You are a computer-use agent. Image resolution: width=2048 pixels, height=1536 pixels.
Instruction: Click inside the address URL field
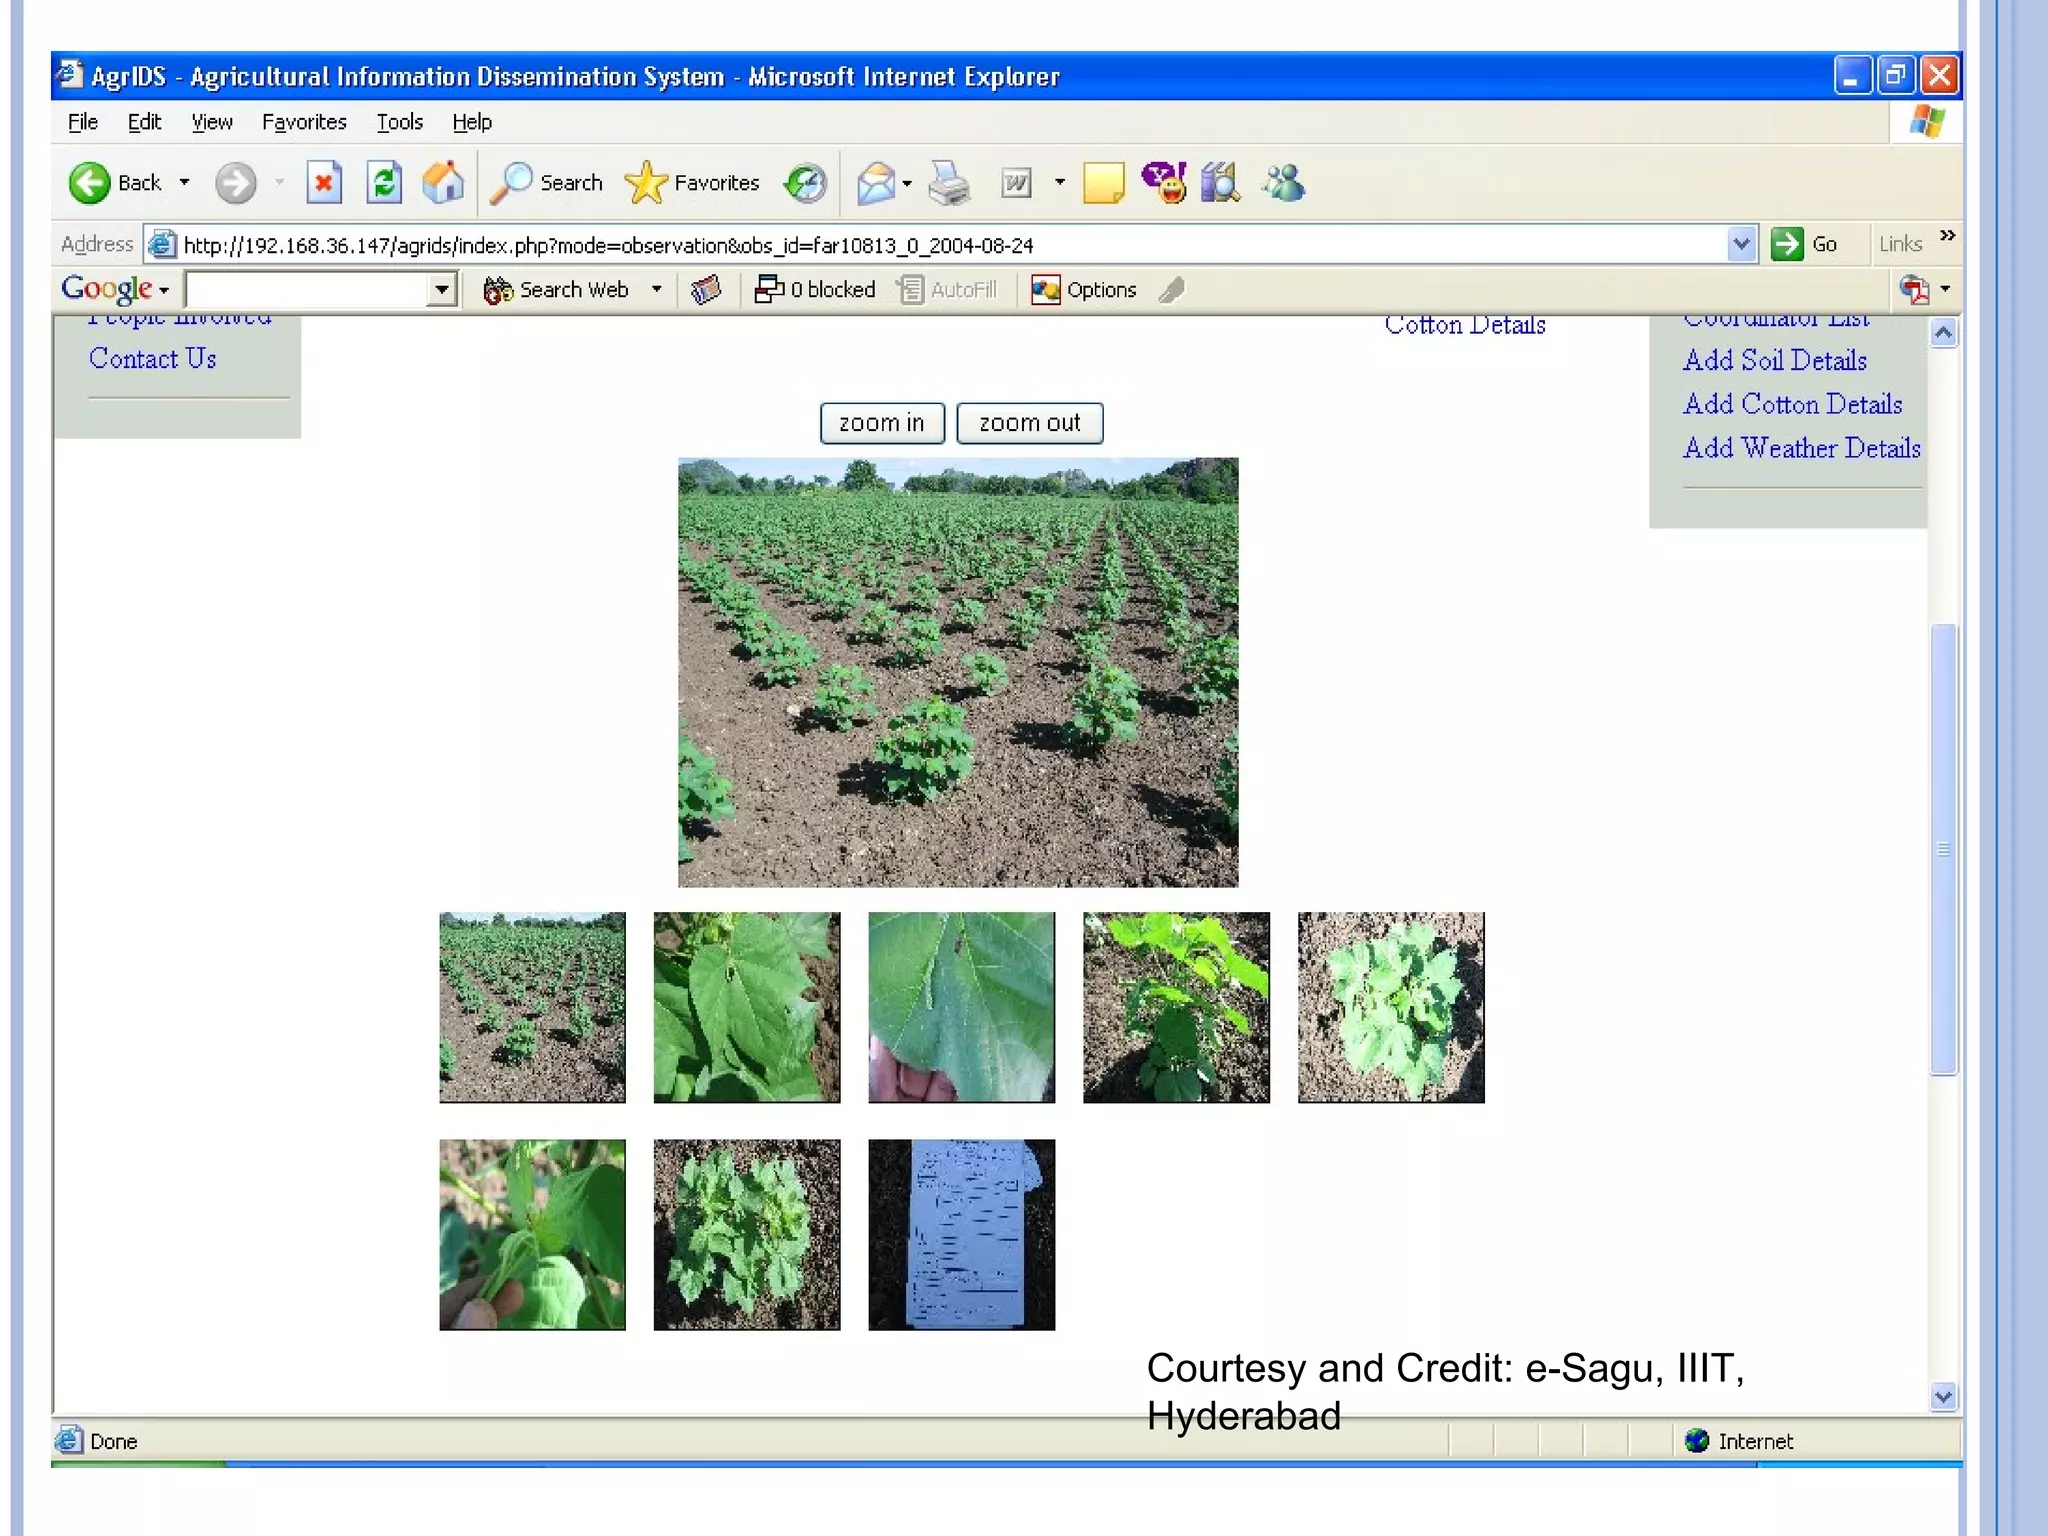950,245
